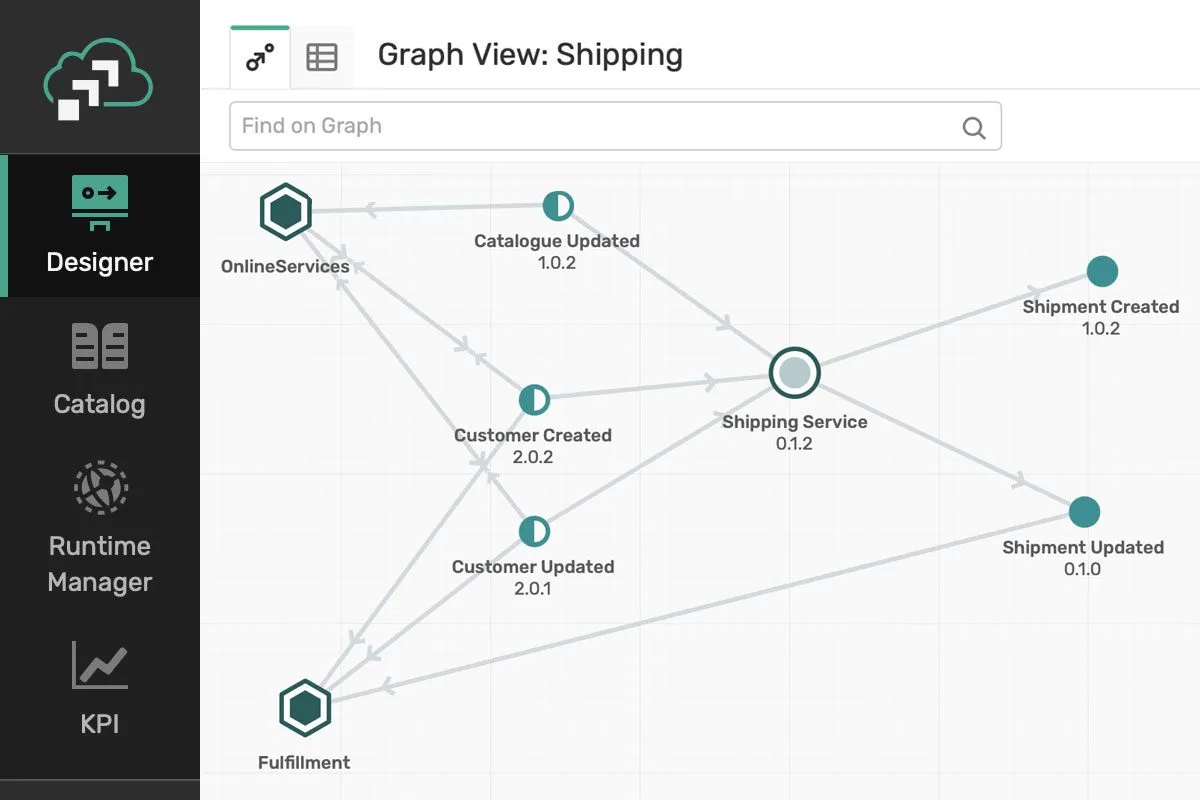Image resolution: width=1200 pixels, height=800 pixels.
Task: Select the Catalogue Updated event node
Action: click(558, 207)
